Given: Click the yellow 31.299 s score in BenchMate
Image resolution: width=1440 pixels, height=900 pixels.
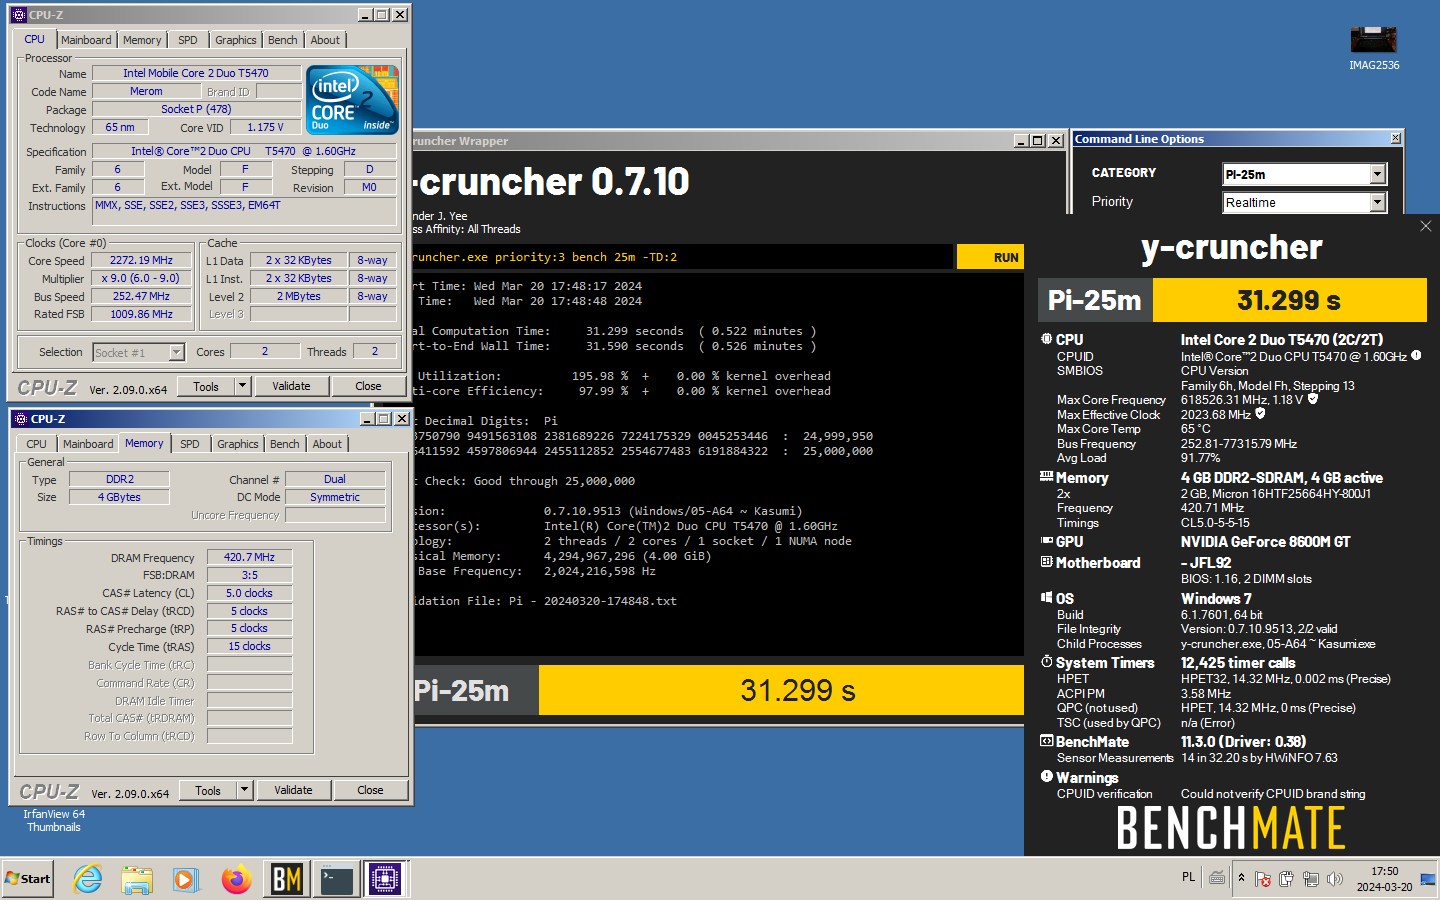Looking at the screenshot, I should point(1289,300).
